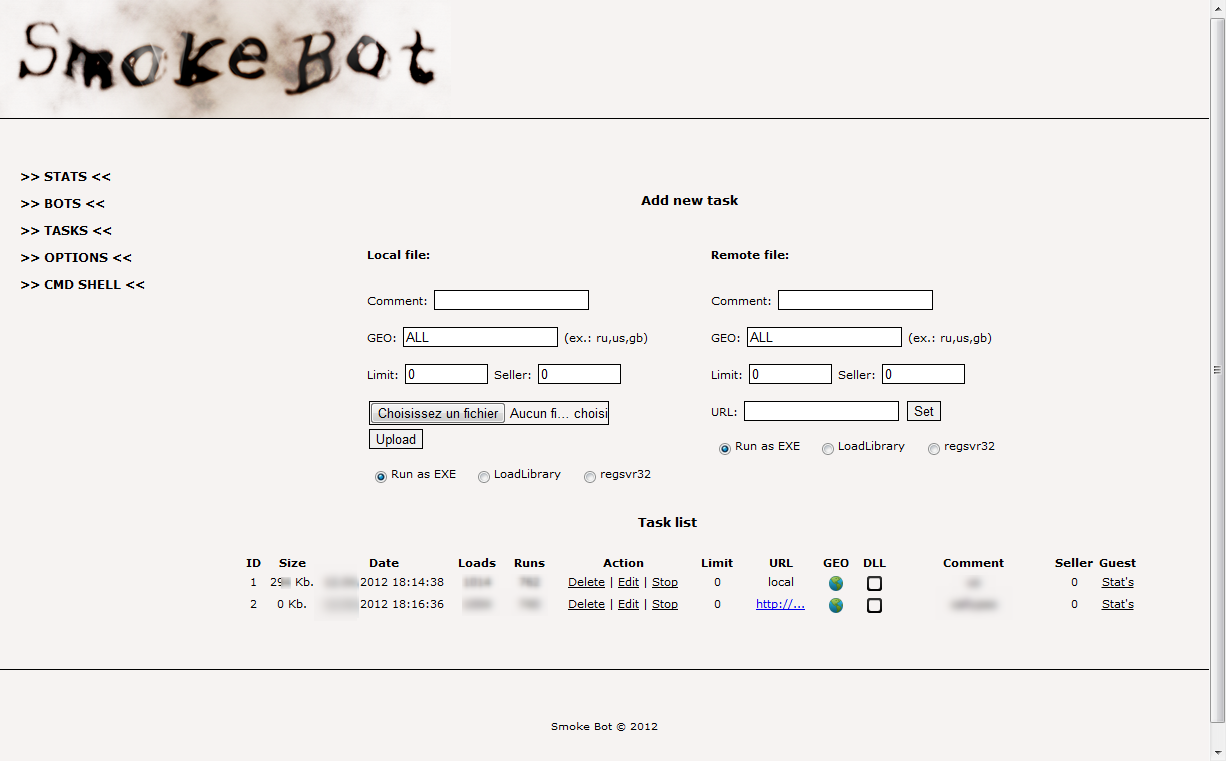Focus the Remote file URL field

pos(821,411)
